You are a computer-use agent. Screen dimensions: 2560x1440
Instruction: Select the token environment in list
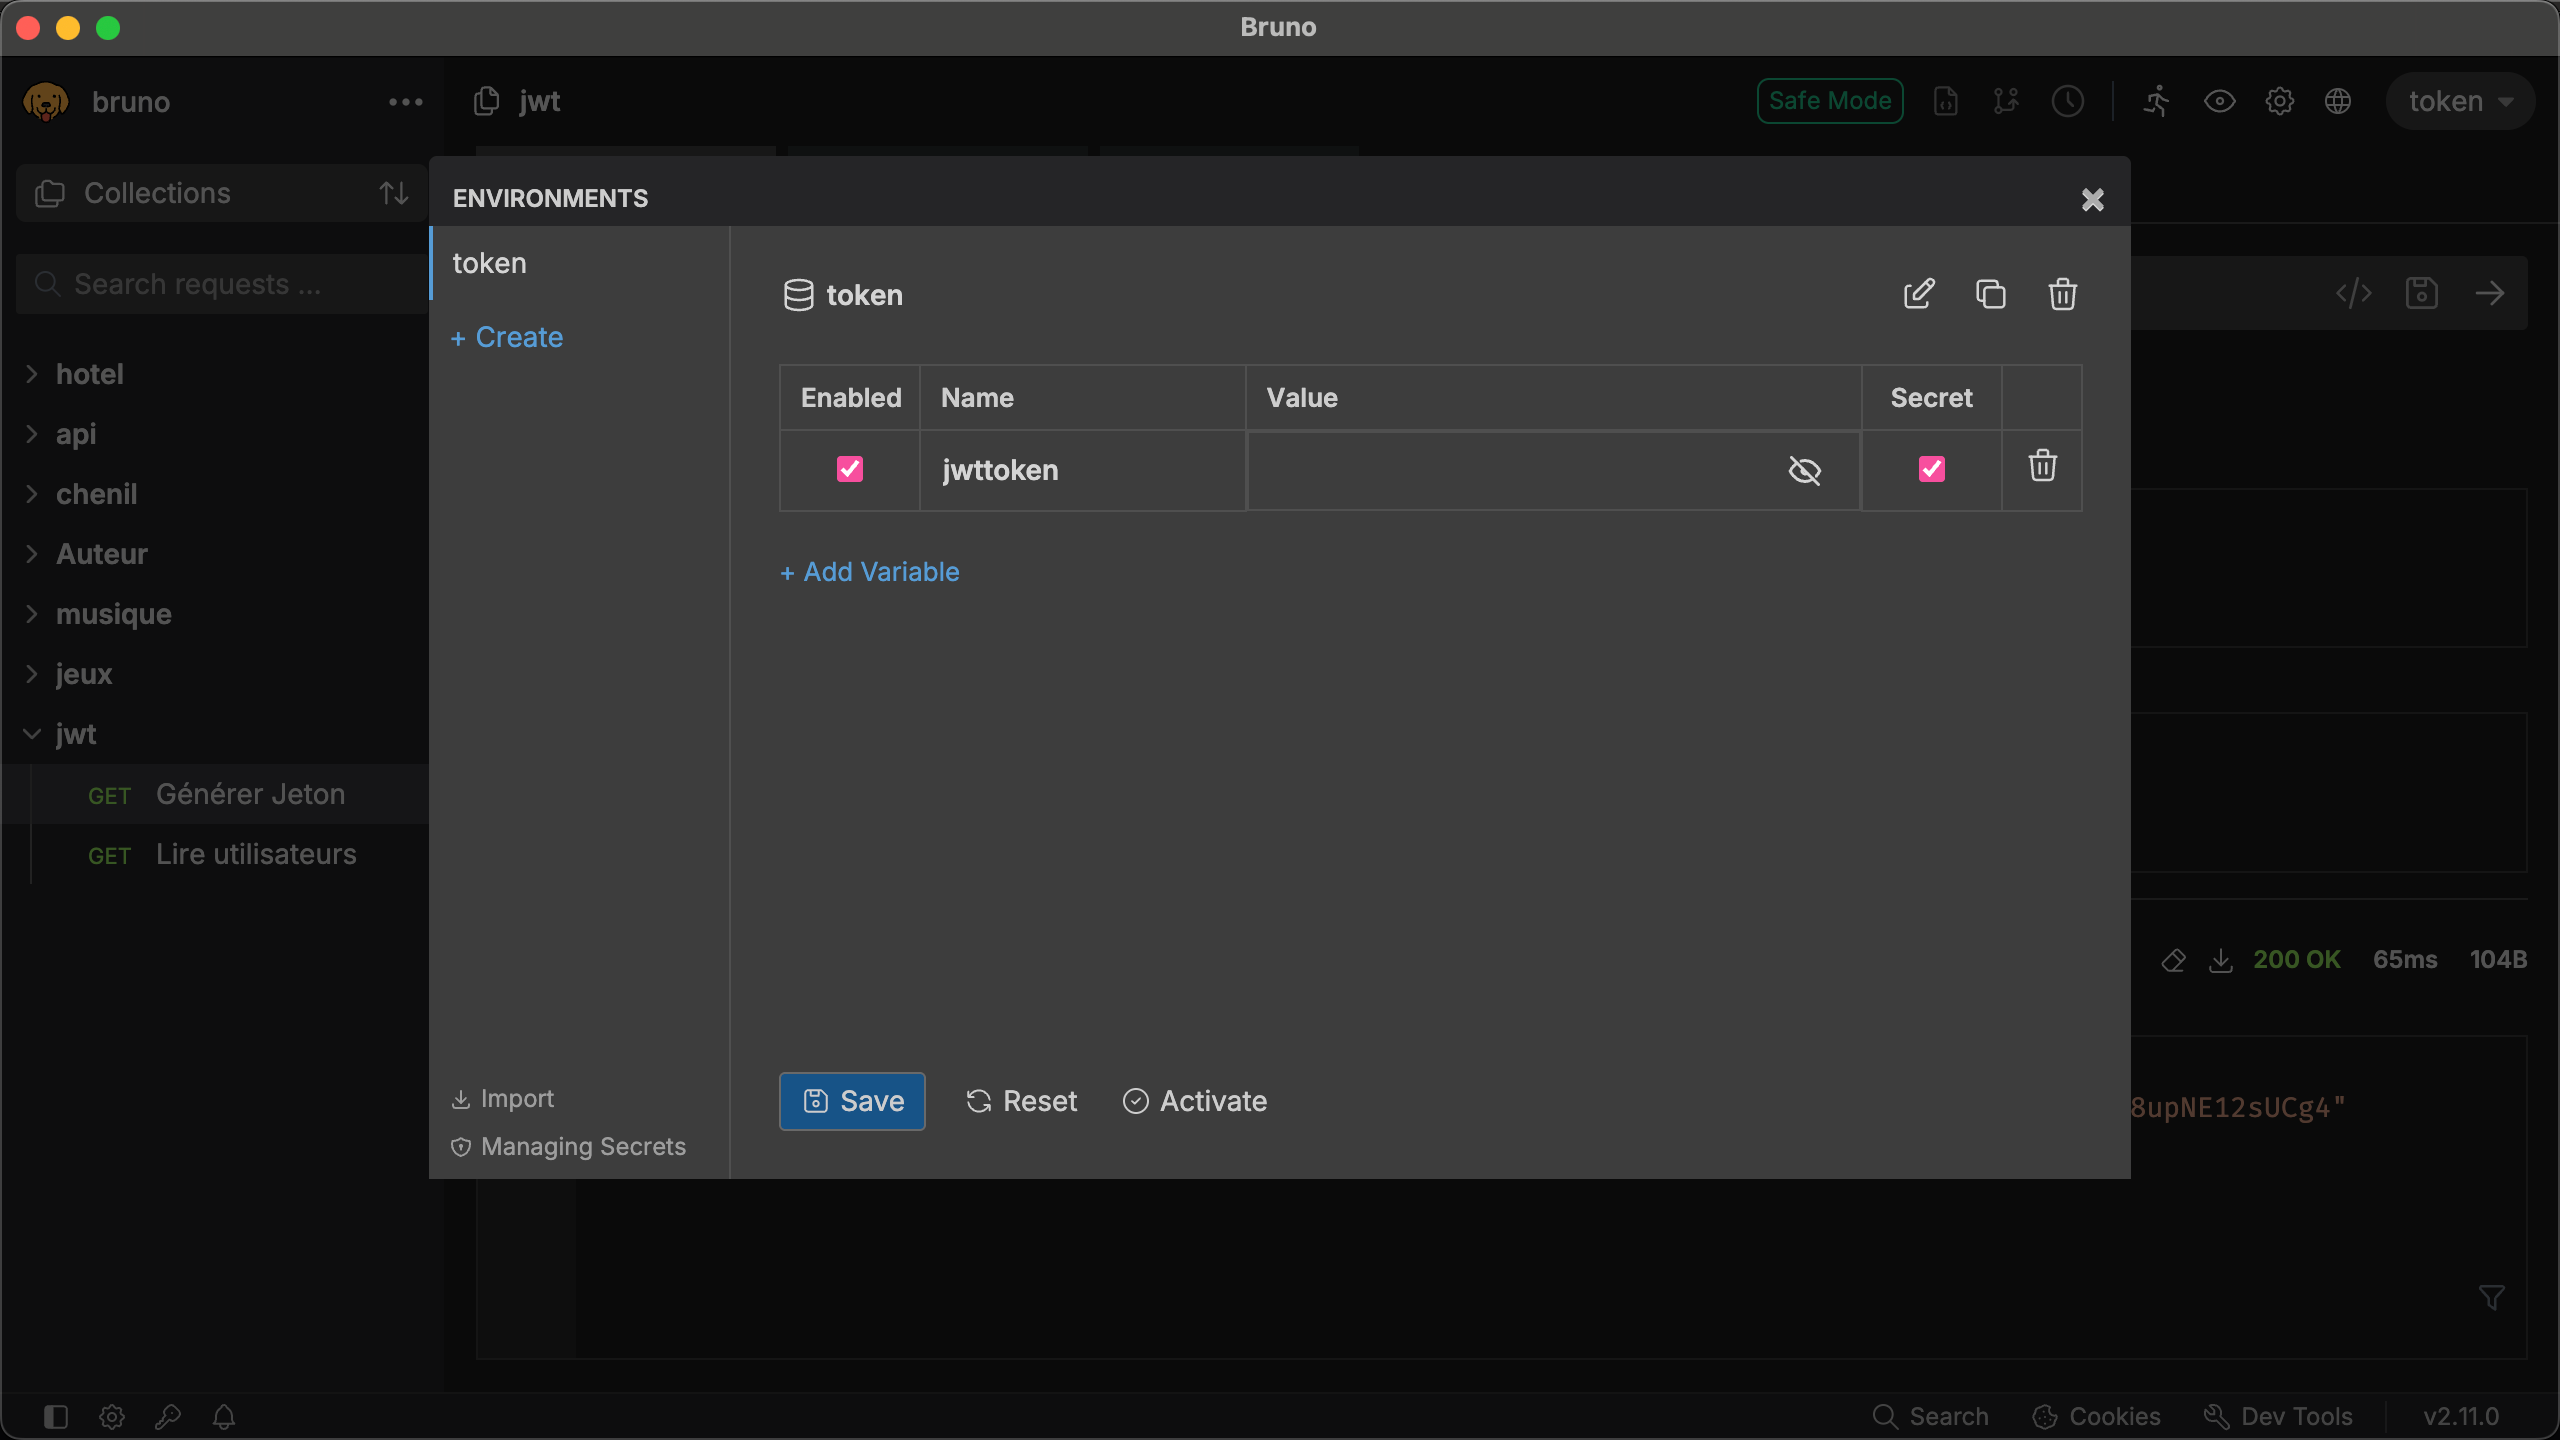[x=490, y=263]
